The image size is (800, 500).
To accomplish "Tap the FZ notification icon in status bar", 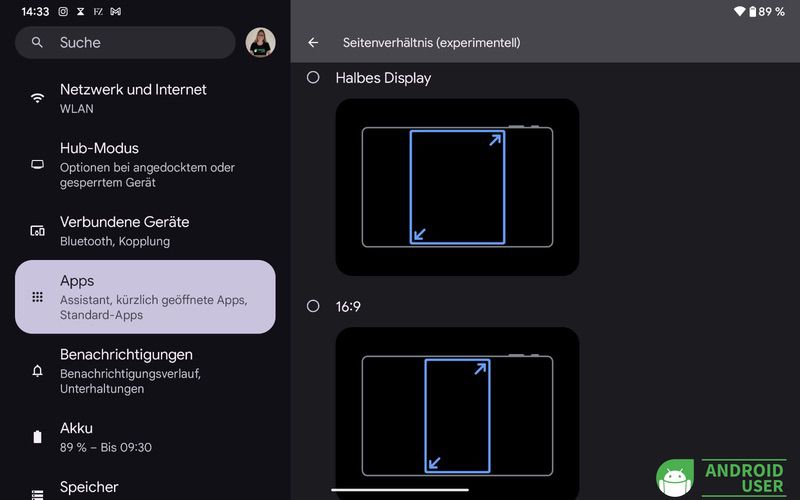I will tap(98, 11).
